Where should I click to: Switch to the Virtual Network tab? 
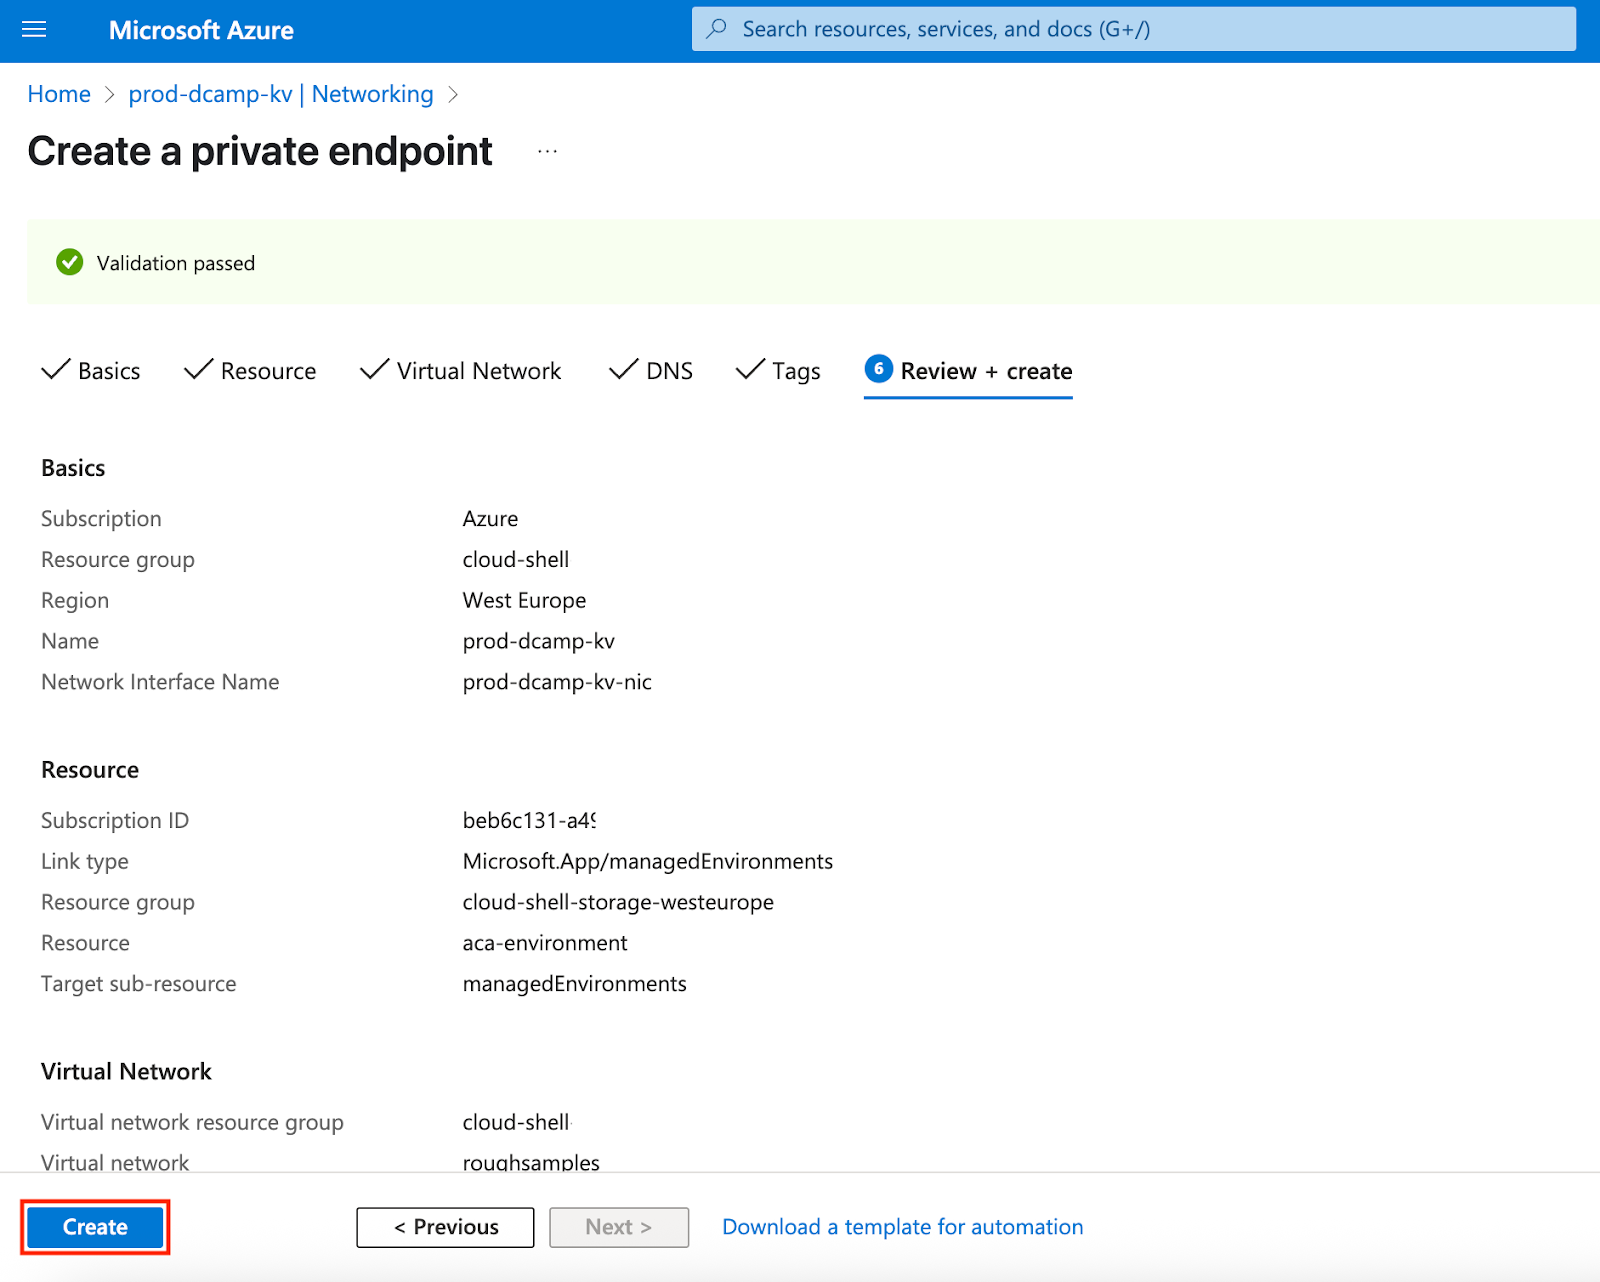(x=461, y=371)
